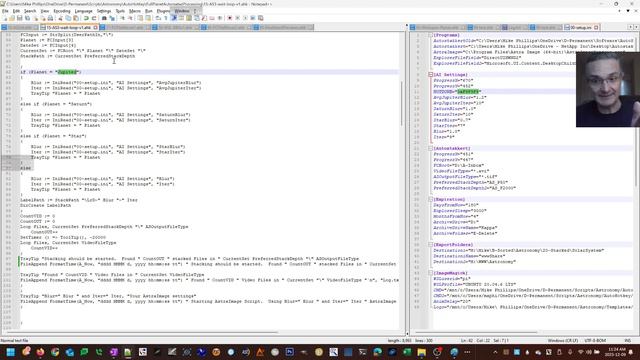Screen dimensions: 640x360
Task: Save the current file from the toolbar
Action: 19,18
